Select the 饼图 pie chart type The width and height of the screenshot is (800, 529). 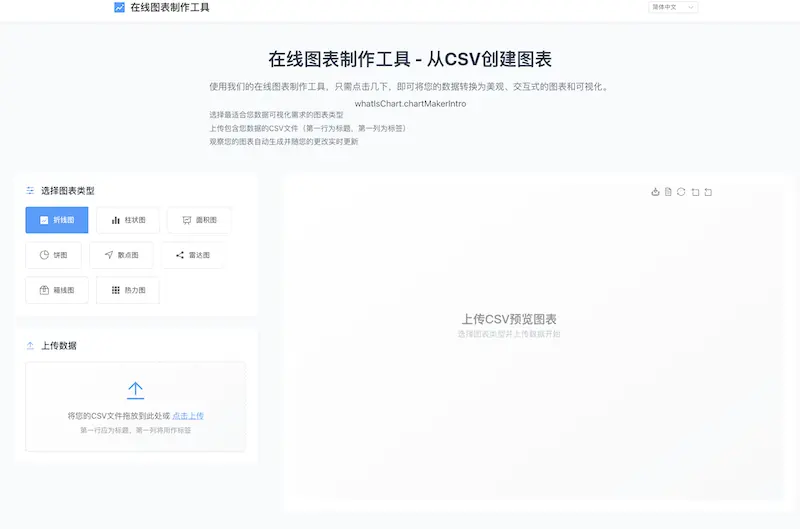[53, 255]
